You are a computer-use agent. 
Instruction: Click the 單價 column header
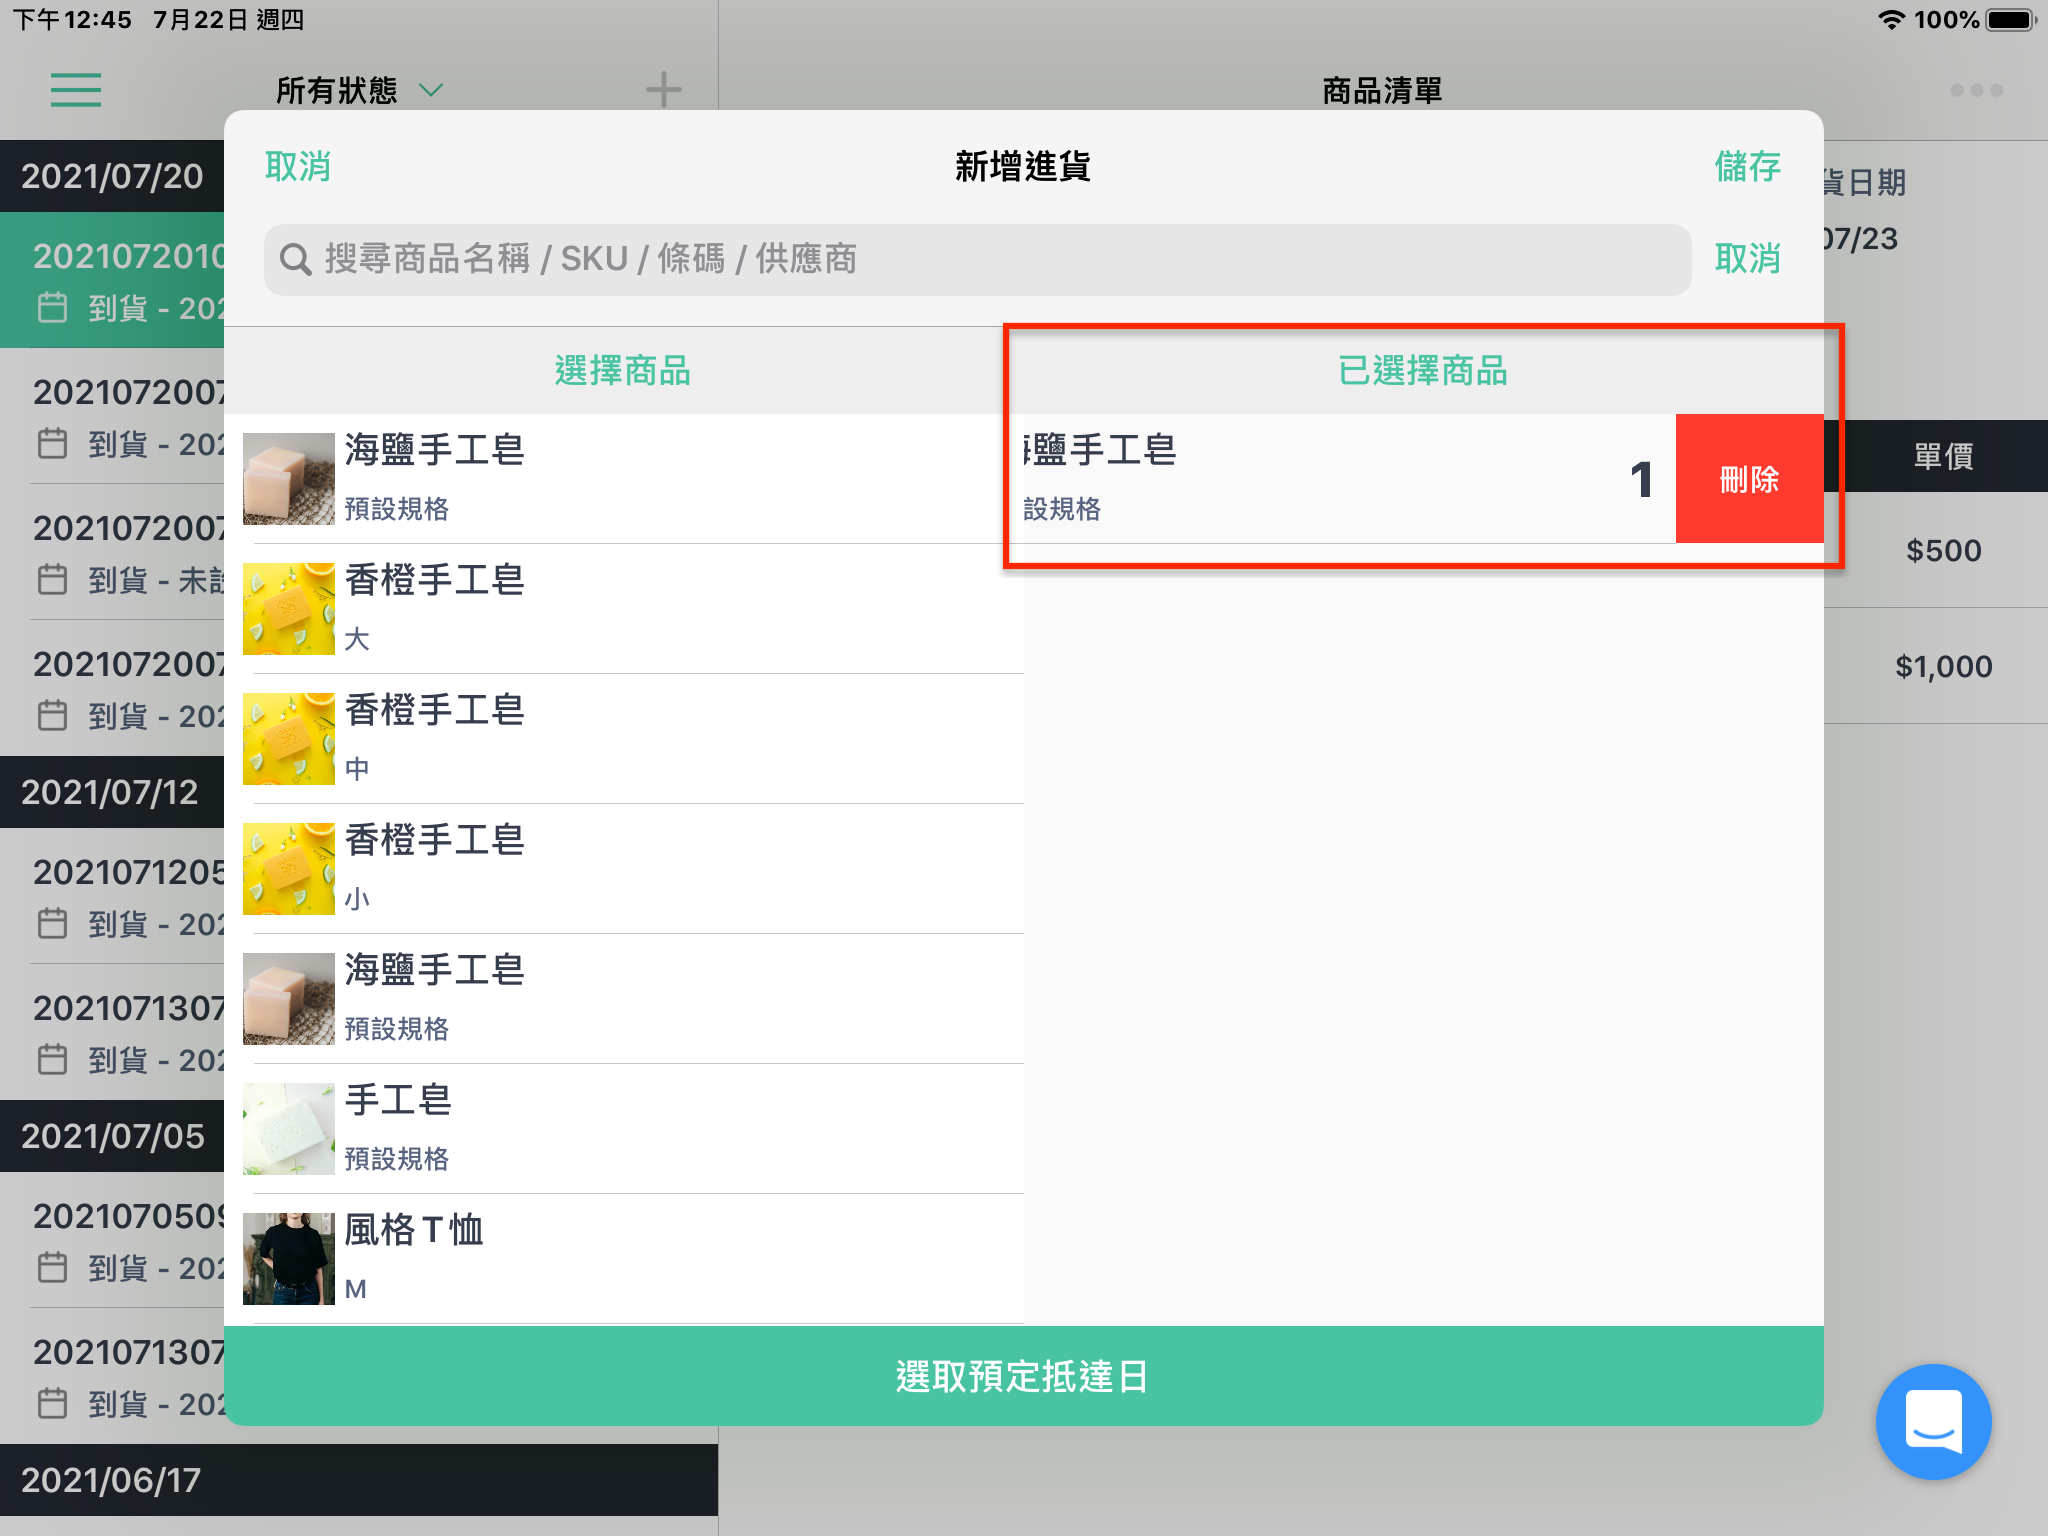(x=1943, y=456)
